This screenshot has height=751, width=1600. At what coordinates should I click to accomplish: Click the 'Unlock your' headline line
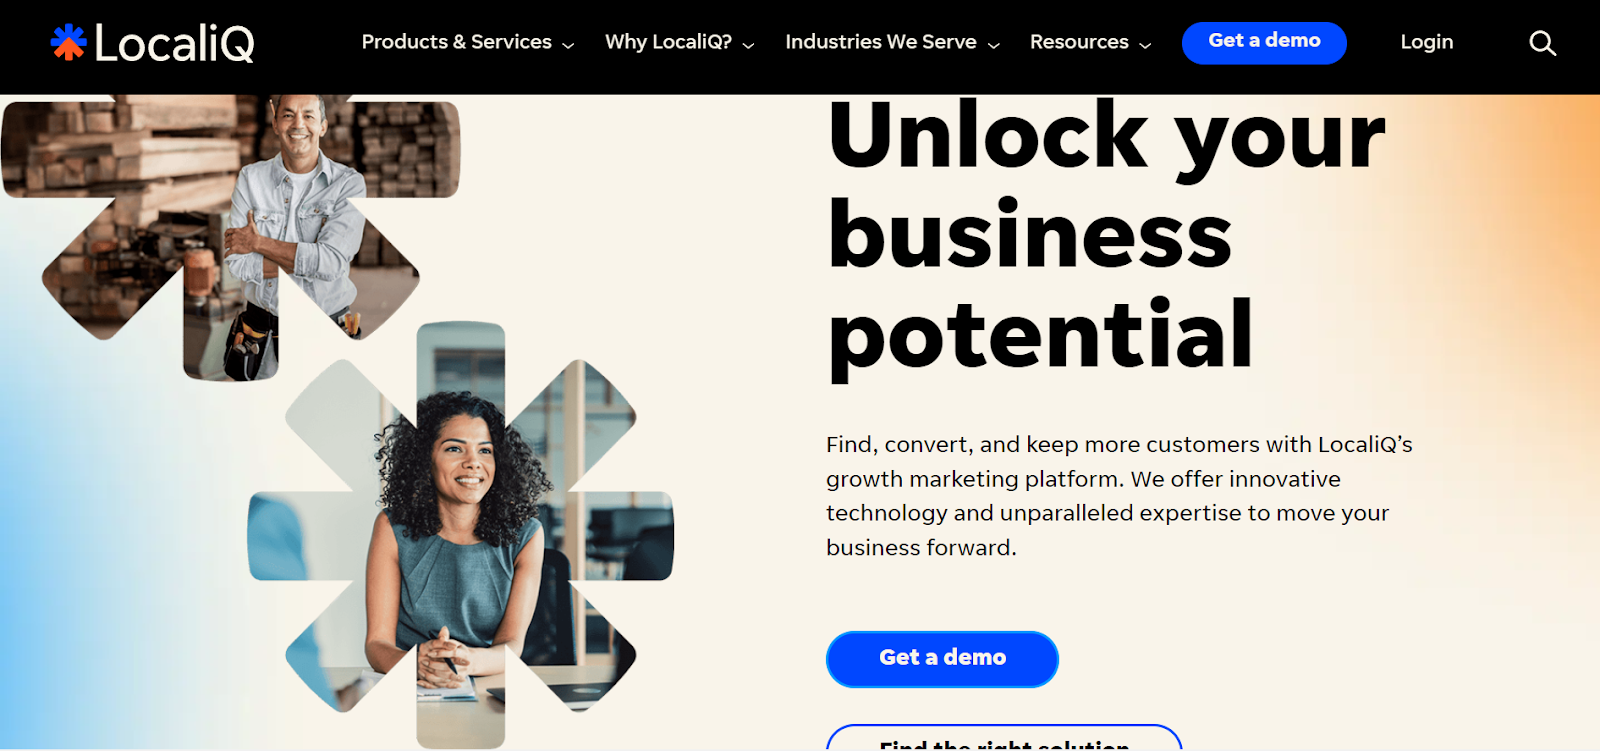pyautogui.click(x=1106, y=137)
